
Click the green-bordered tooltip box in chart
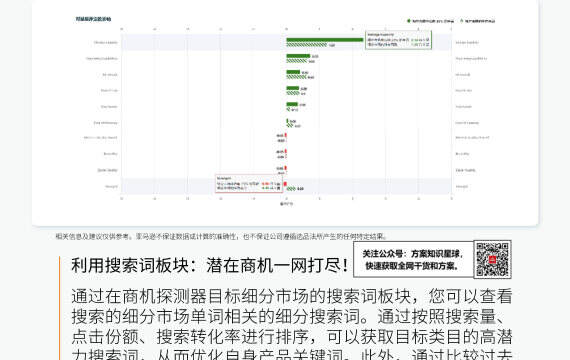click(398, 40)
